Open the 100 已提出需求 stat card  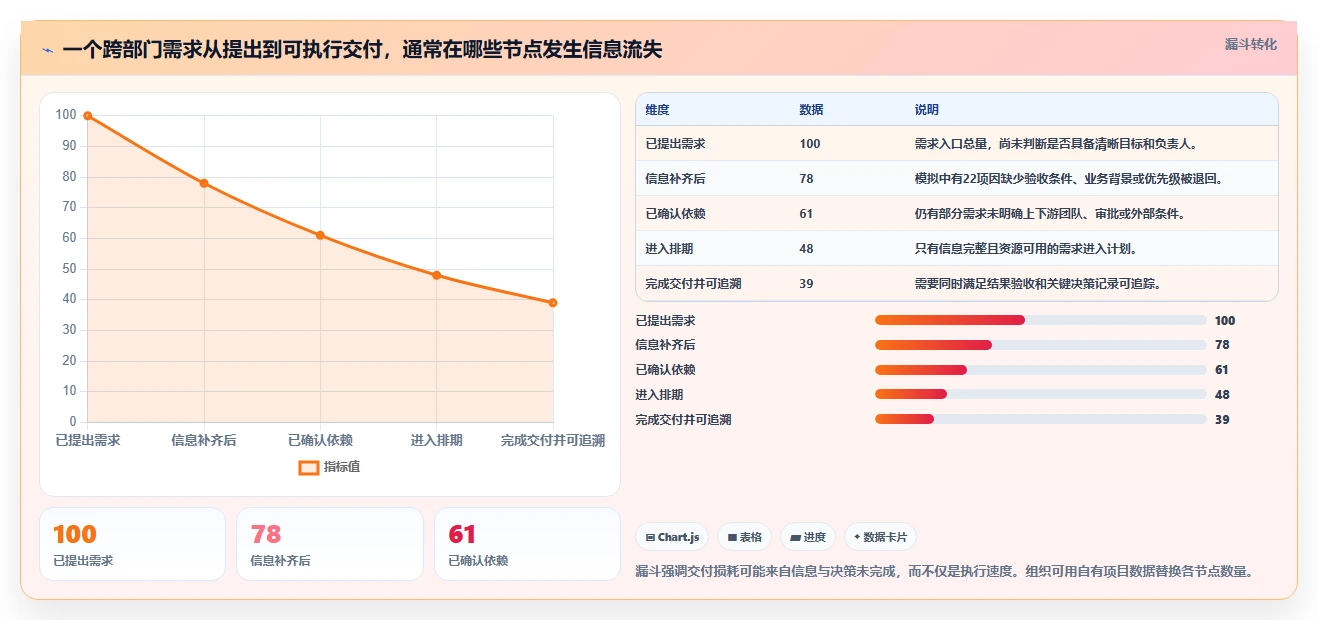click(x=132, y=544)
